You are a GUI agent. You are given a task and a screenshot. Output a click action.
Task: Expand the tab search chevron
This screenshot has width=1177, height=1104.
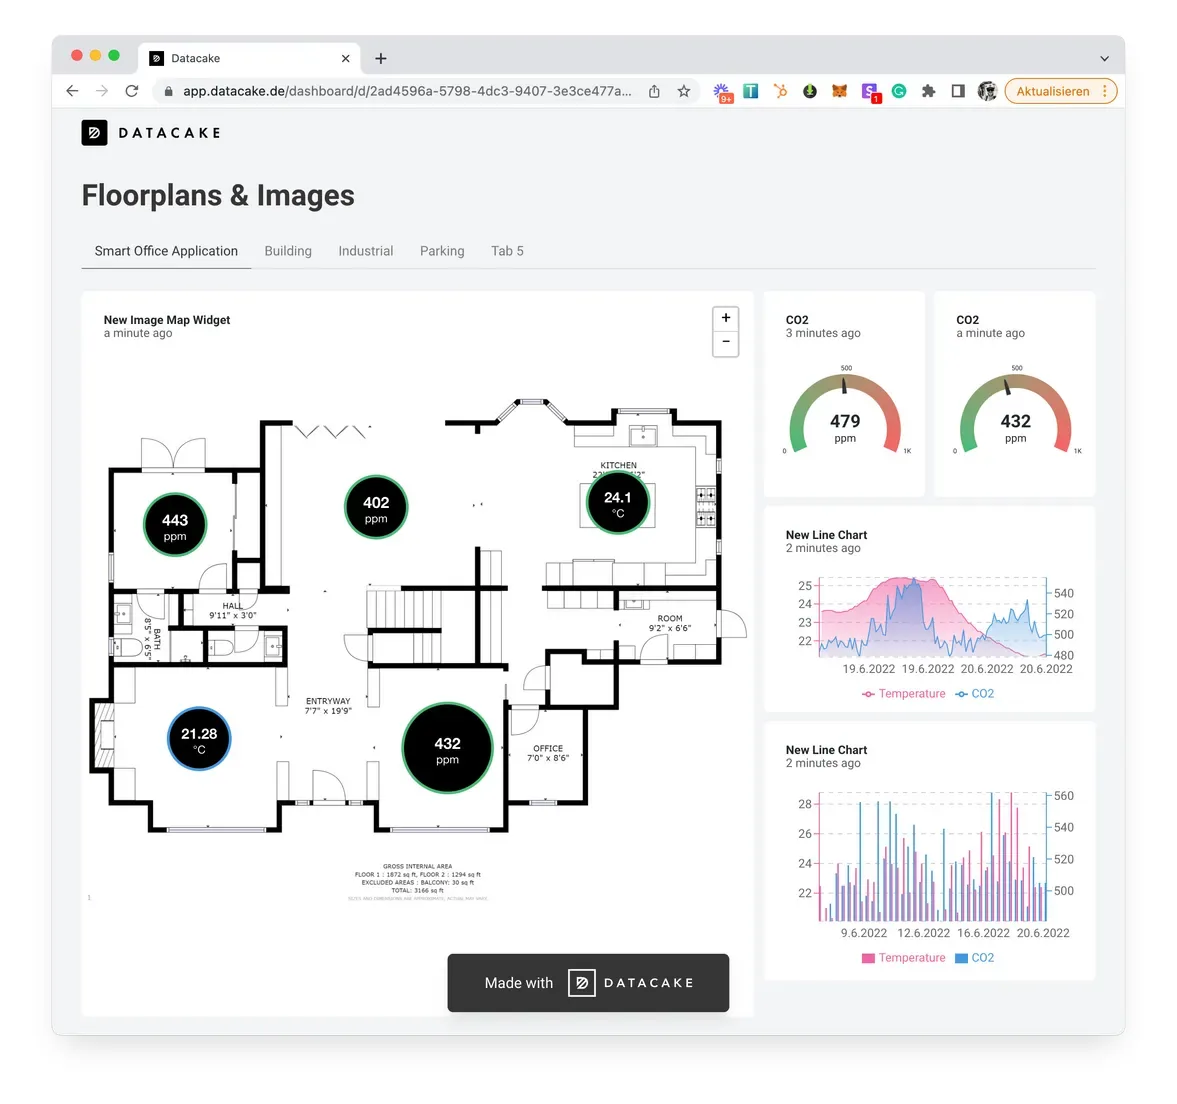(1104, 59)
